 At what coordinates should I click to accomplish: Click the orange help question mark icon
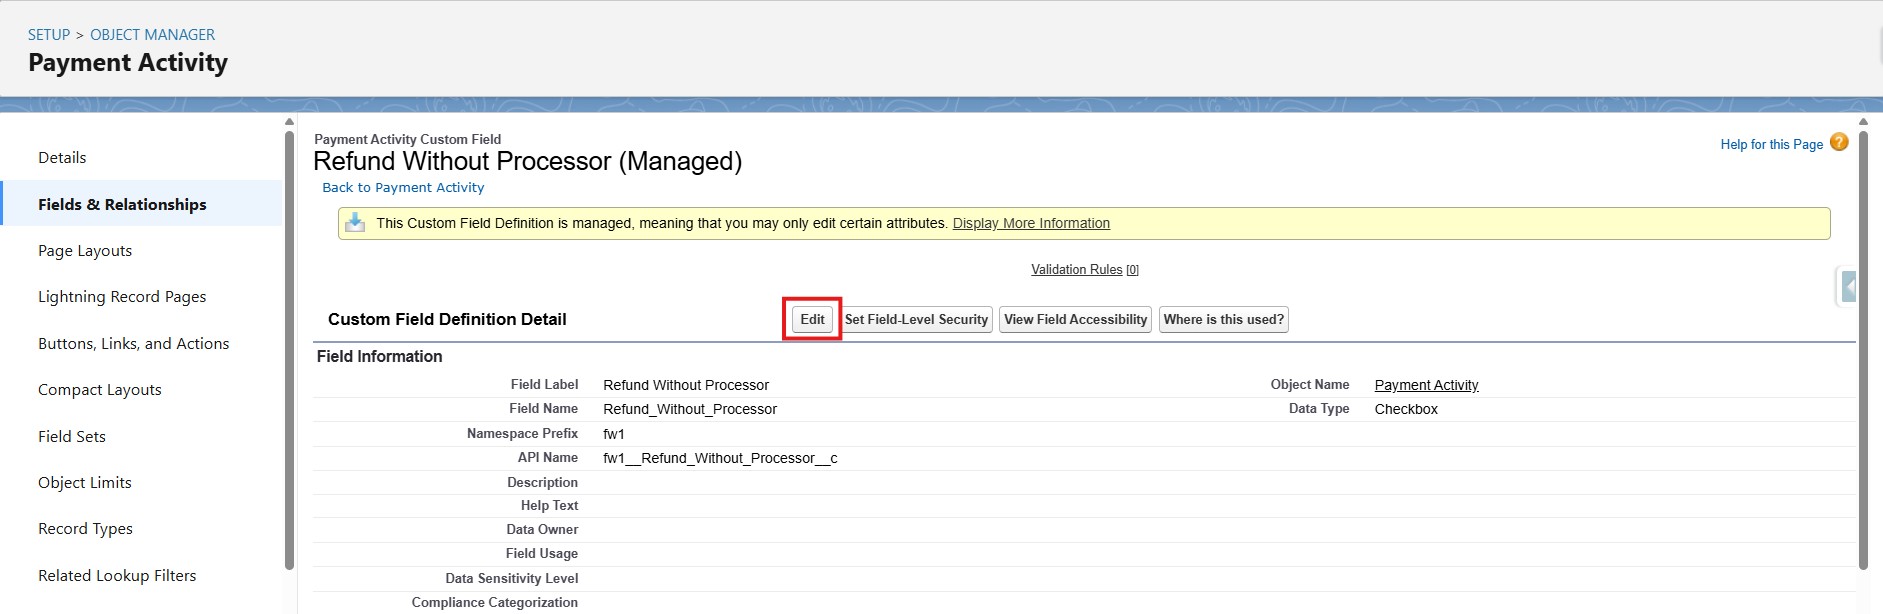point(1839,143)
